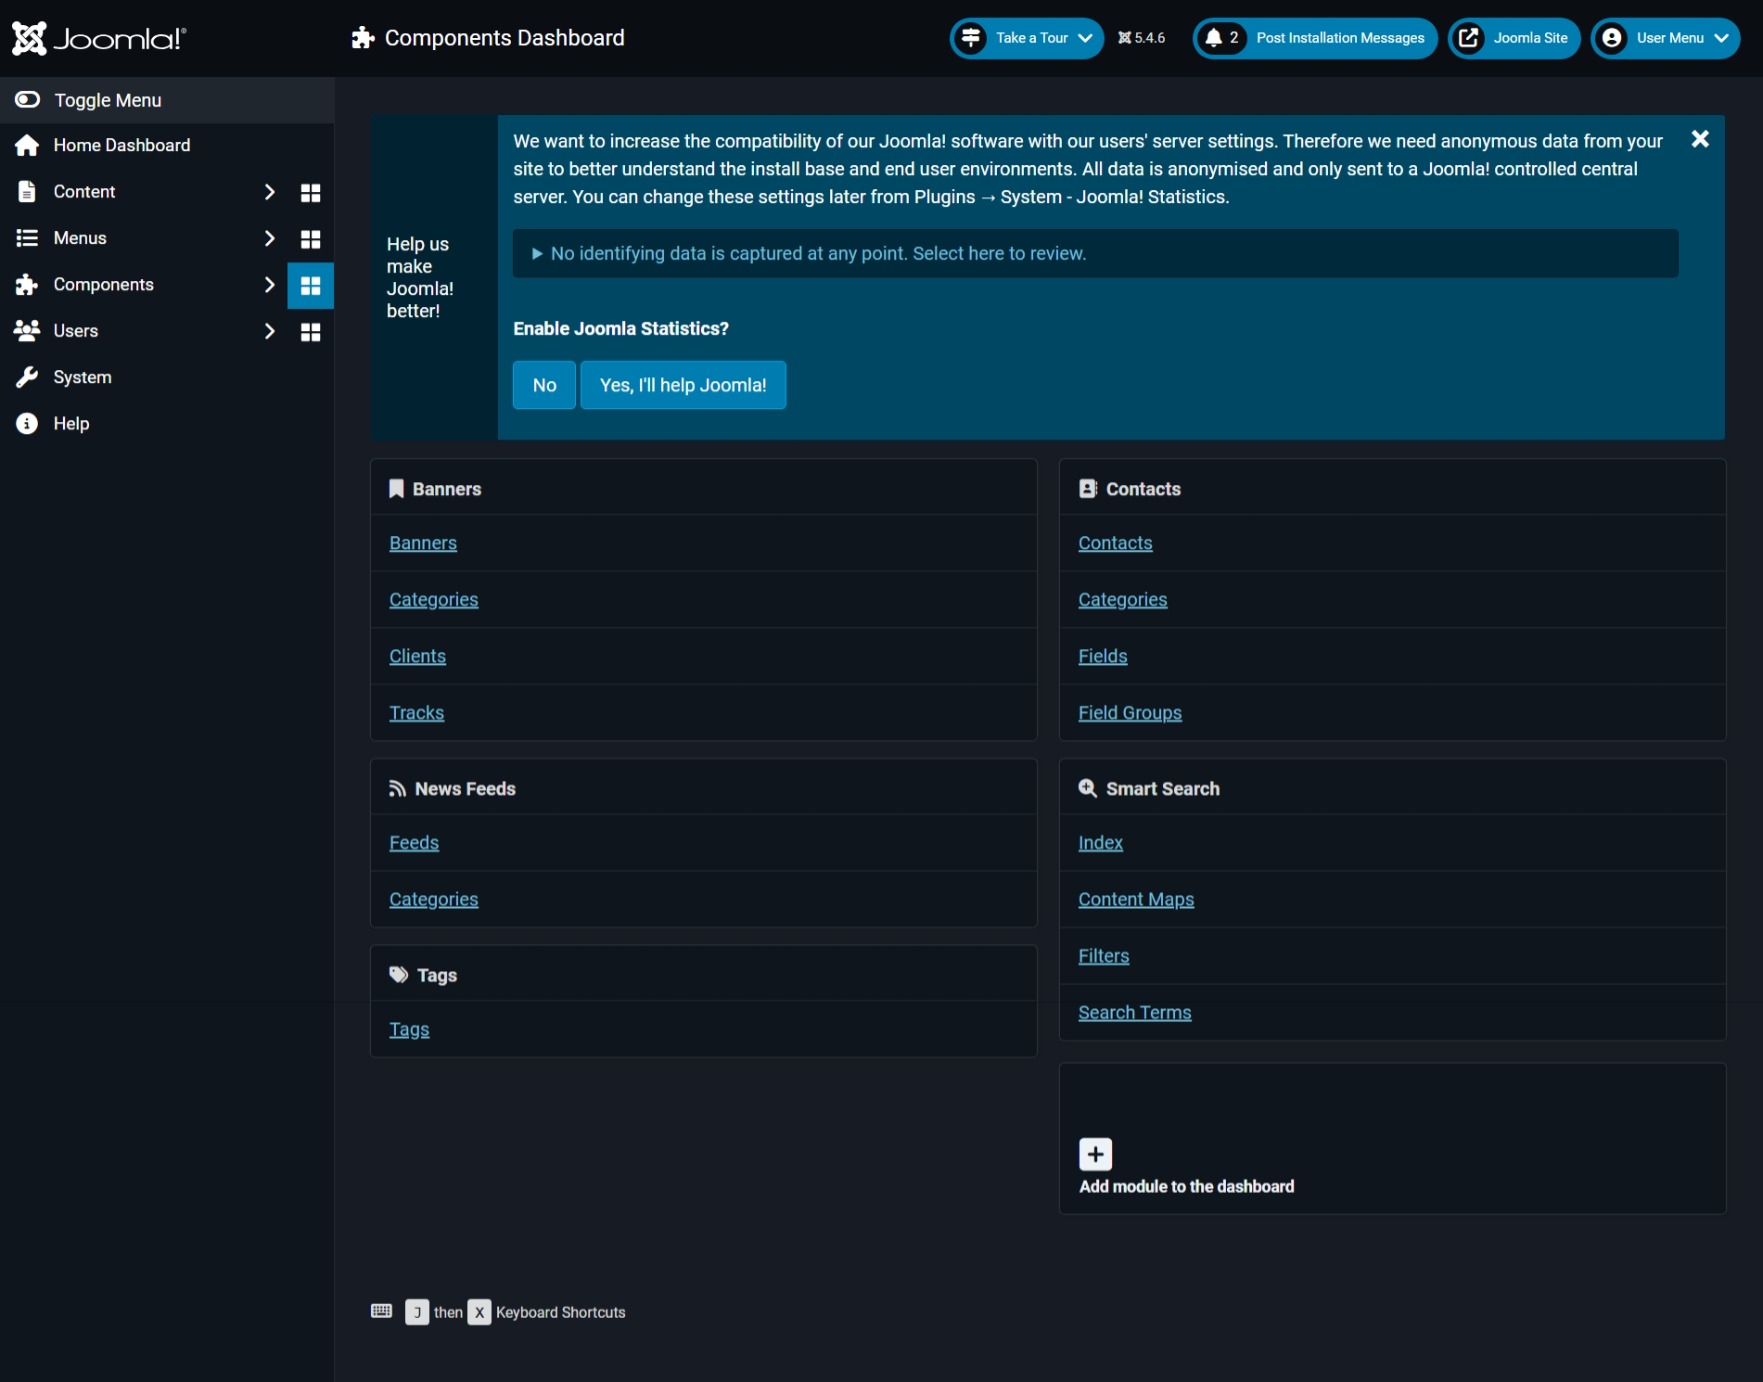Screen dimensions: 1763x1382
Task: Open the Field Groups link
Action: click(x=1130, y=713)
